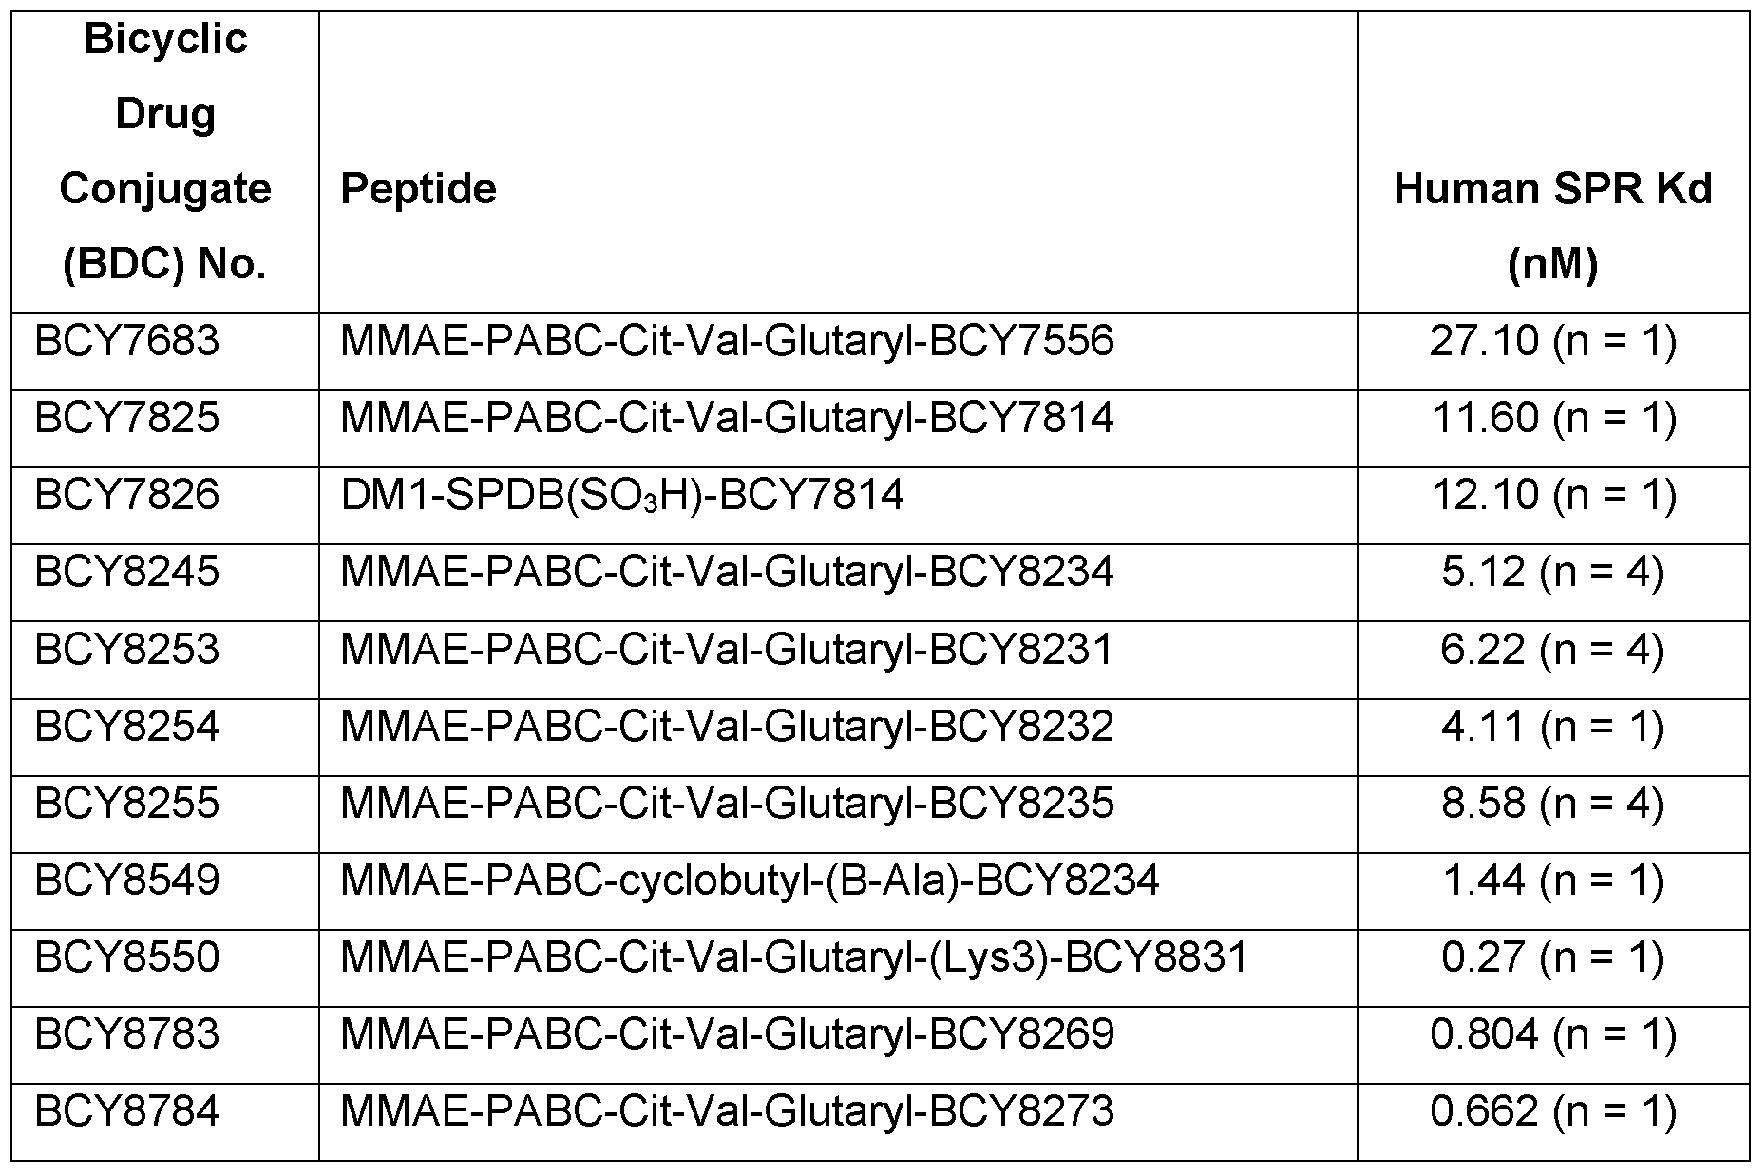Select the peptide entry ending in BCY7556
Viewport: 1762px width, 1173px height.
[x=727, y=342]
